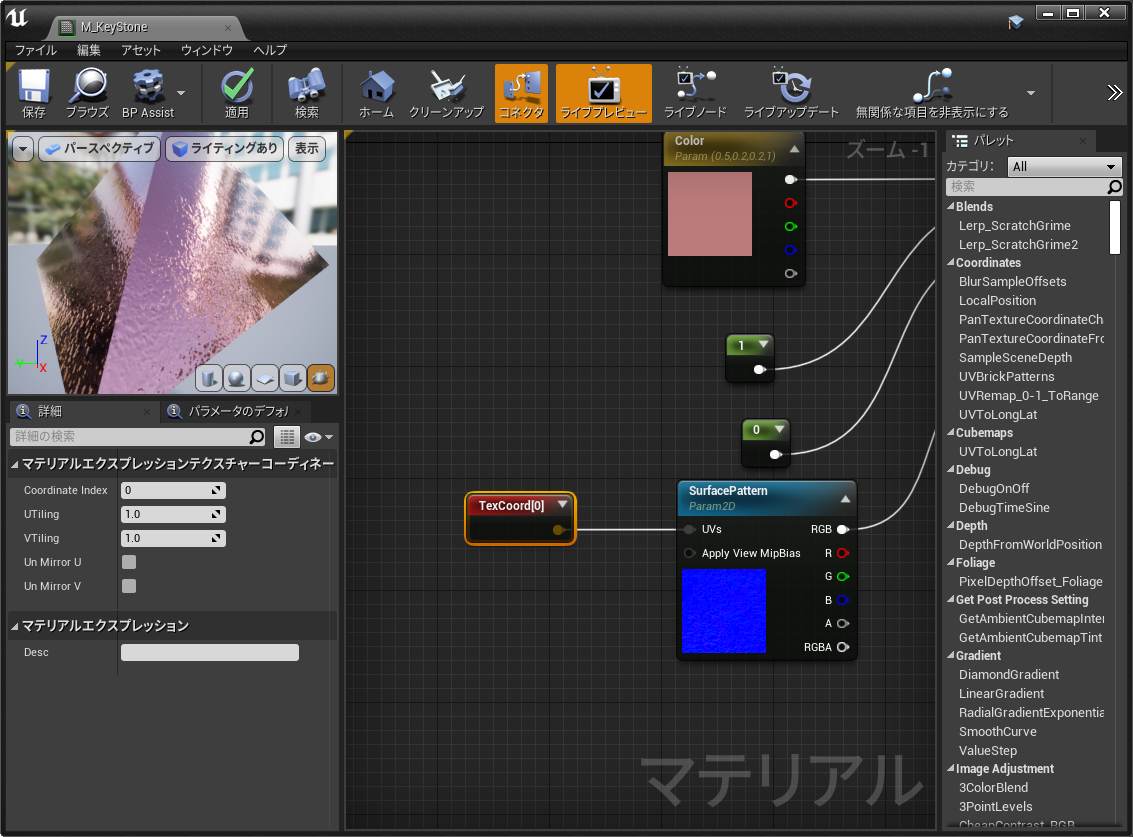
Task: Open the ブラウズ content browser
Action: coord(87,93)
